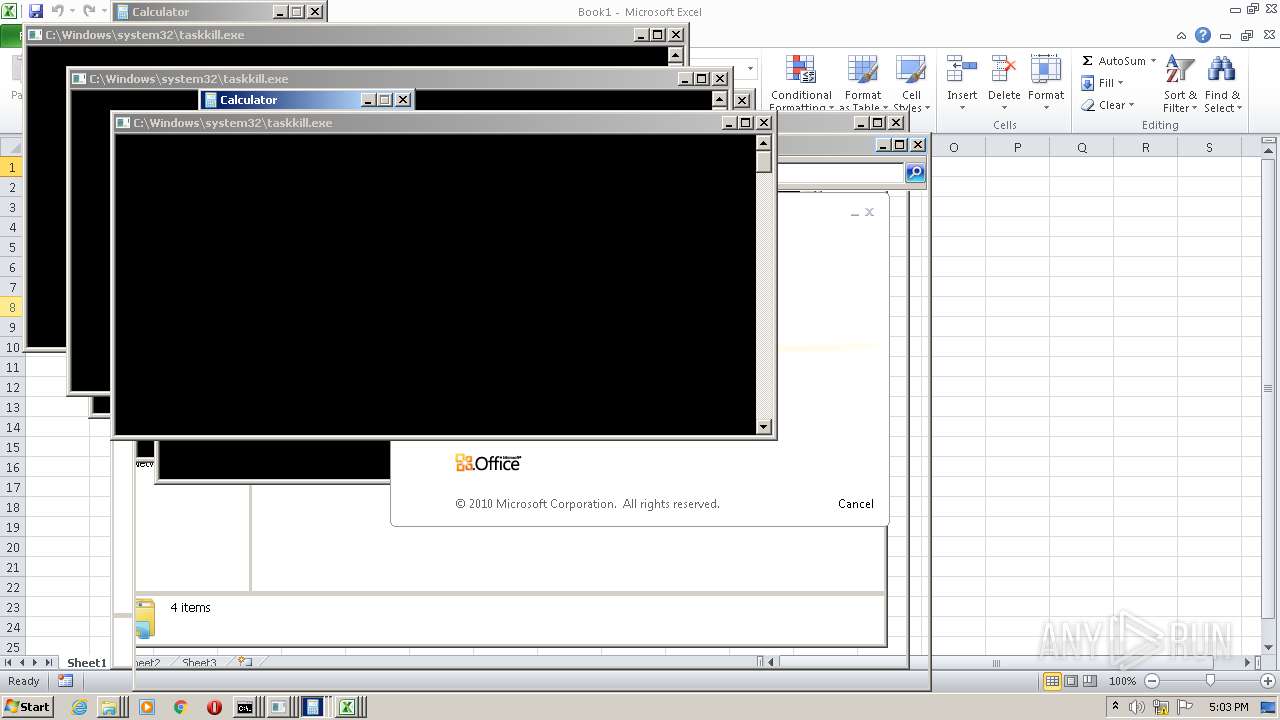Image resolution: width=1280 pixels, height=720 pixels.
Task: Click the Format cells icon
Action: coord(1046,70)
